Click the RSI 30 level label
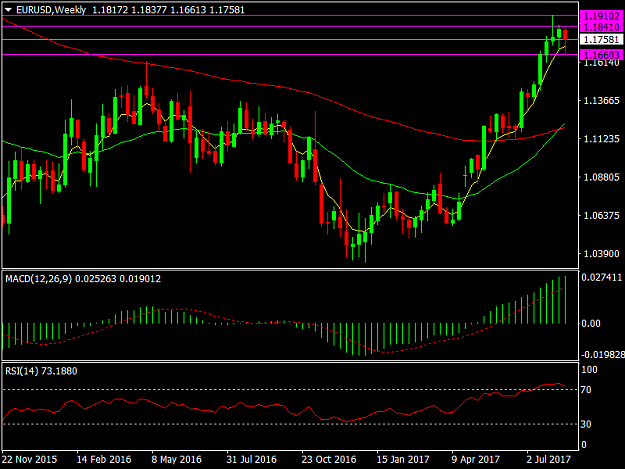This screenshot has height=469, width=625. (586, 424)
